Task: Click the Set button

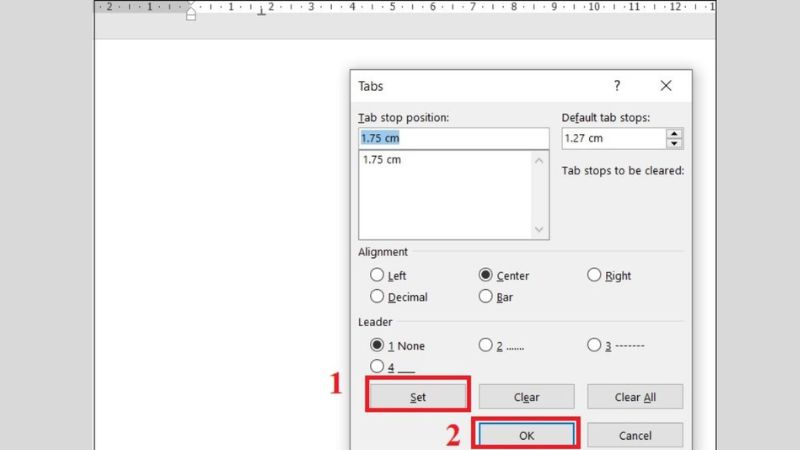Action: tap(418, 396)
